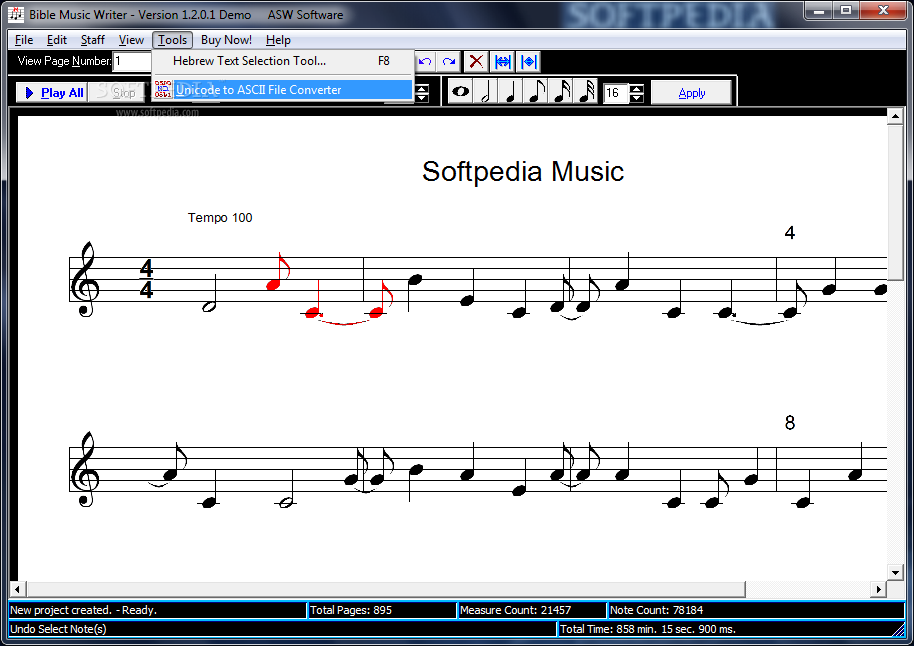This screenshot has width=914, height=646.
Task: Click the first staff treble clef
Action: 85,279
